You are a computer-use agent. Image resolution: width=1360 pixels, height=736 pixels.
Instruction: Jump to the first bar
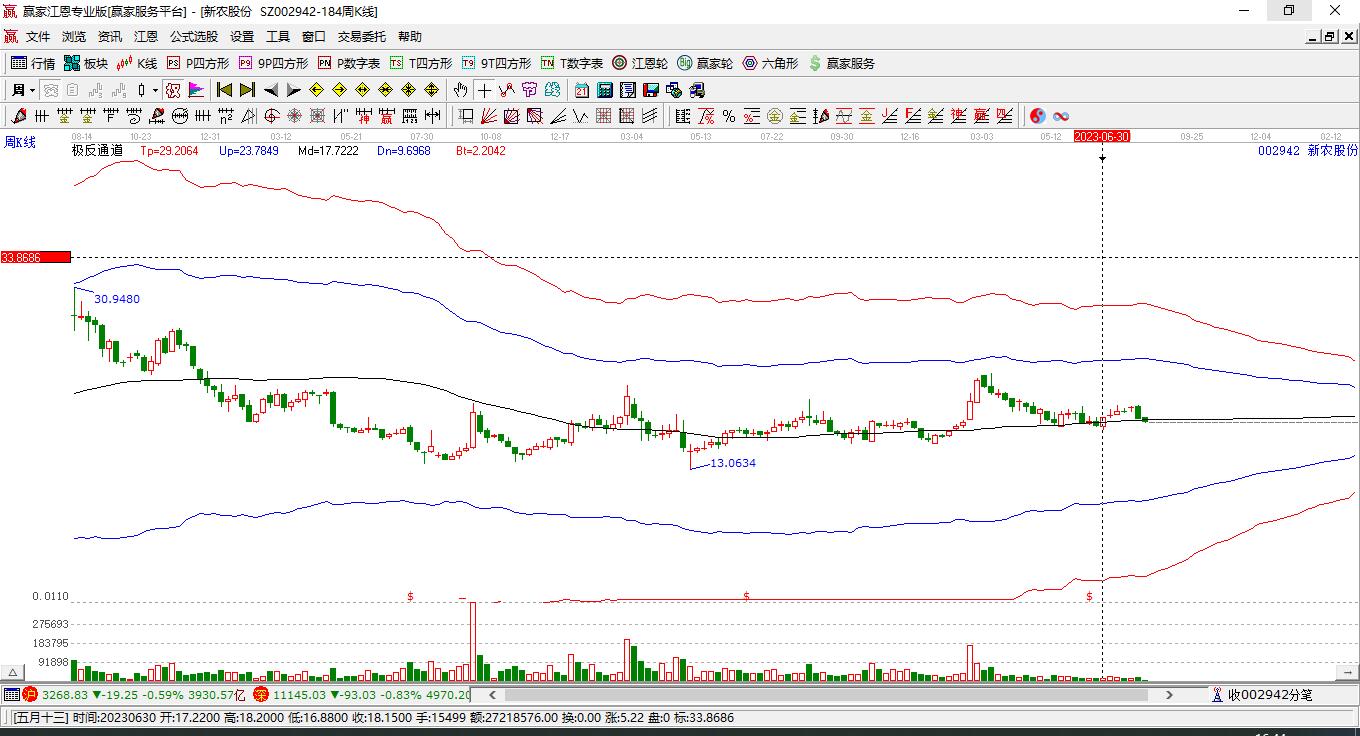pyautogui.click(x=224, y=90)
